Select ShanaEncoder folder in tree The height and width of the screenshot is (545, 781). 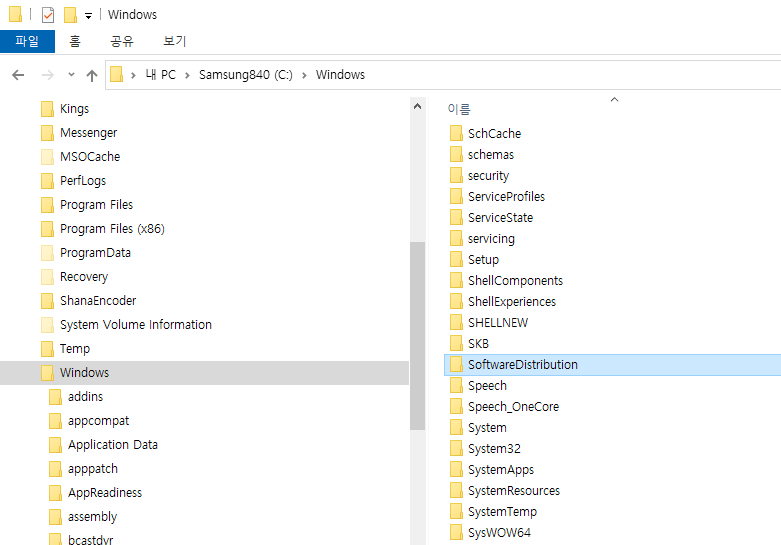pyautogui.click(x=98, y=300)
